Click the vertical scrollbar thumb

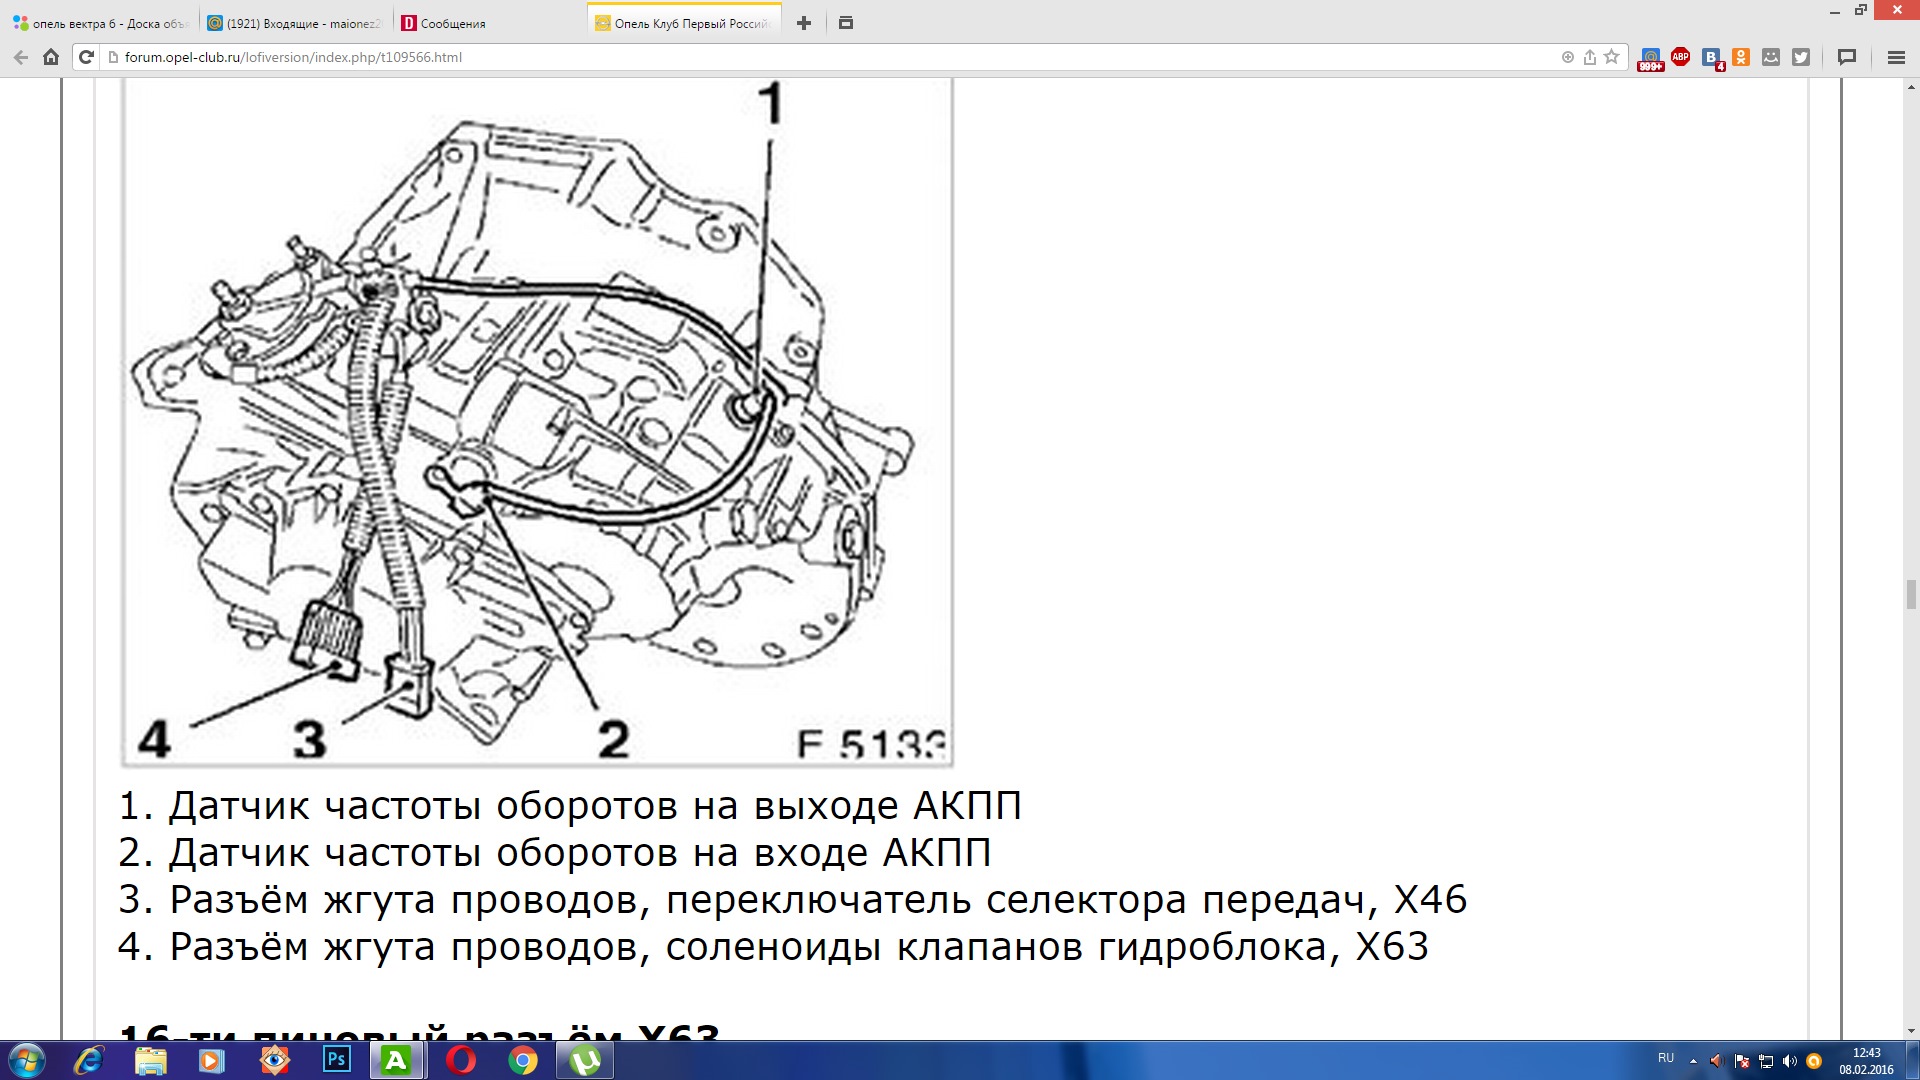click(x=1911, y=594)
